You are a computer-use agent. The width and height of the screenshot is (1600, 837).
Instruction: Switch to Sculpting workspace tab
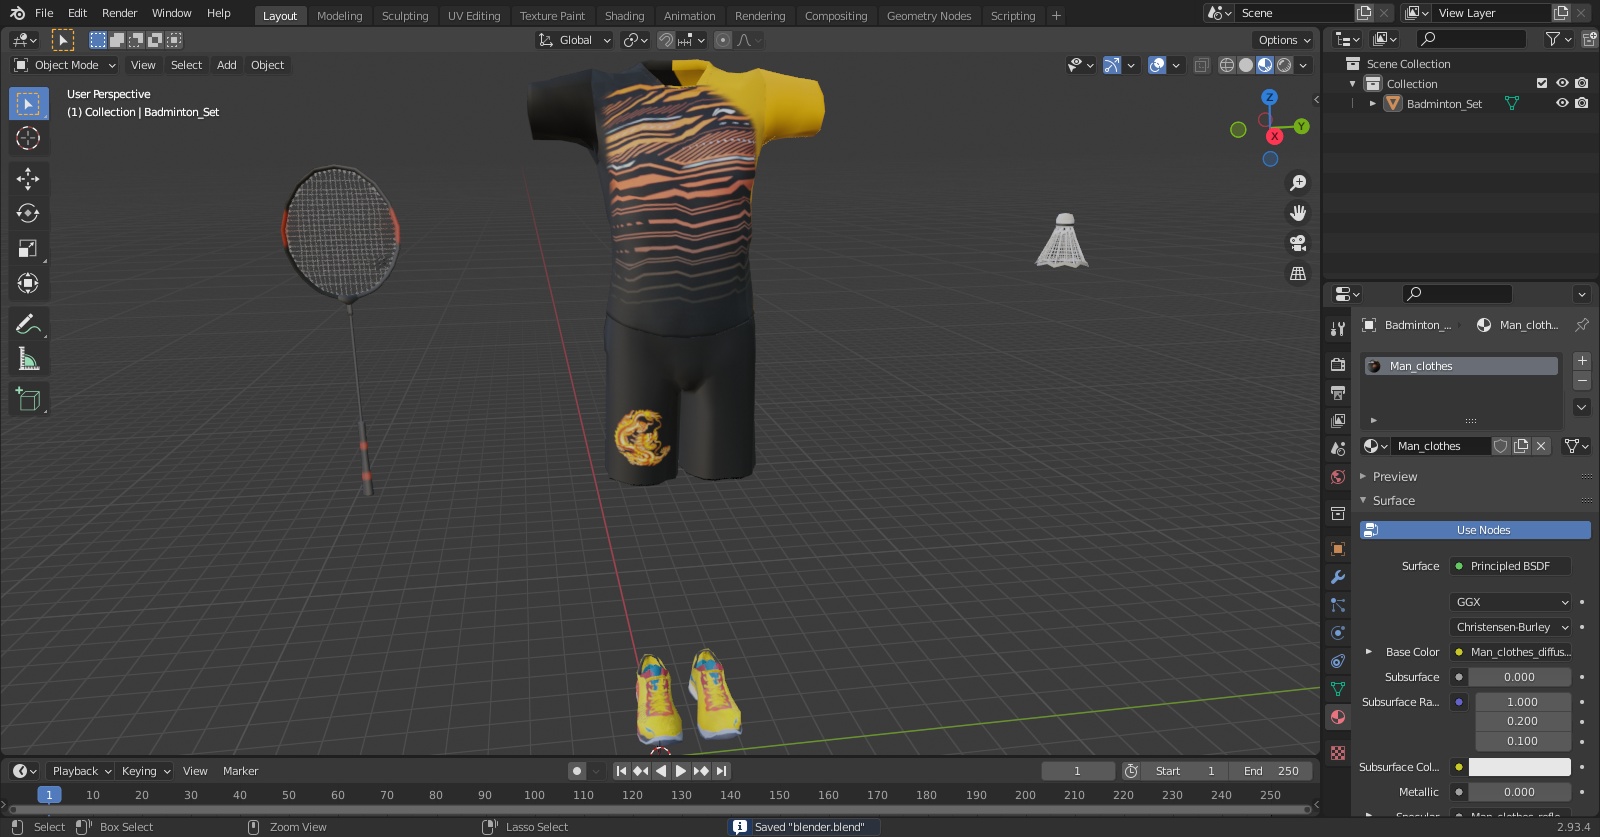405,16
